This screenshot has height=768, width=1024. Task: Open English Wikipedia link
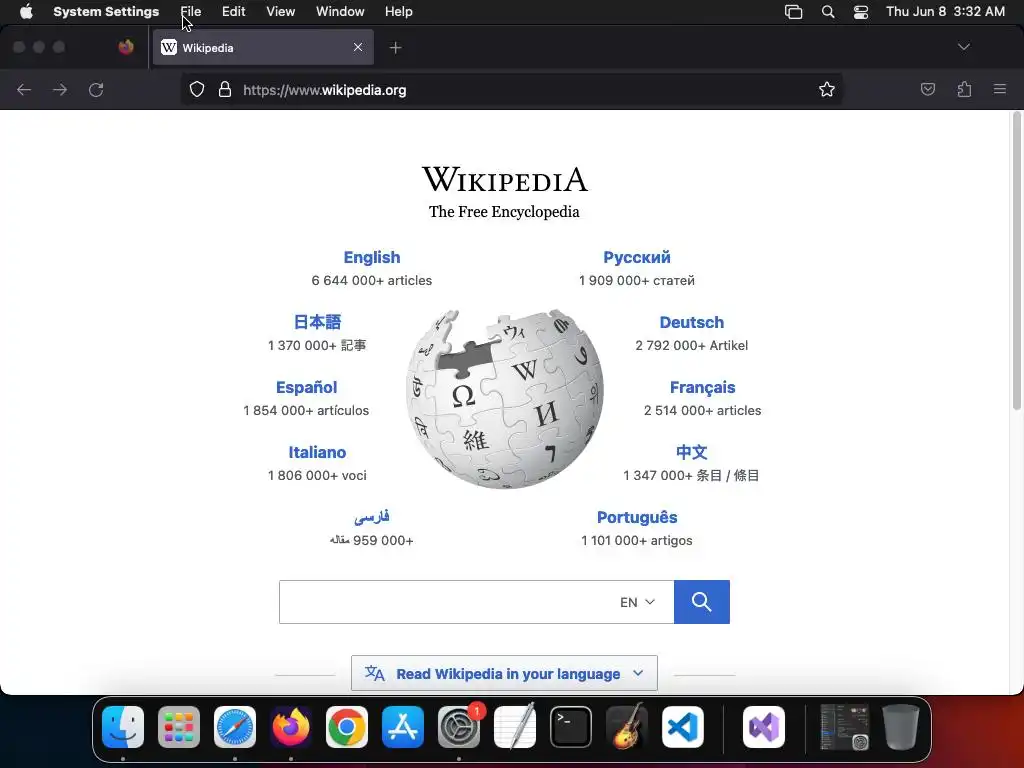pyautogui.click(x=372, y=257)
